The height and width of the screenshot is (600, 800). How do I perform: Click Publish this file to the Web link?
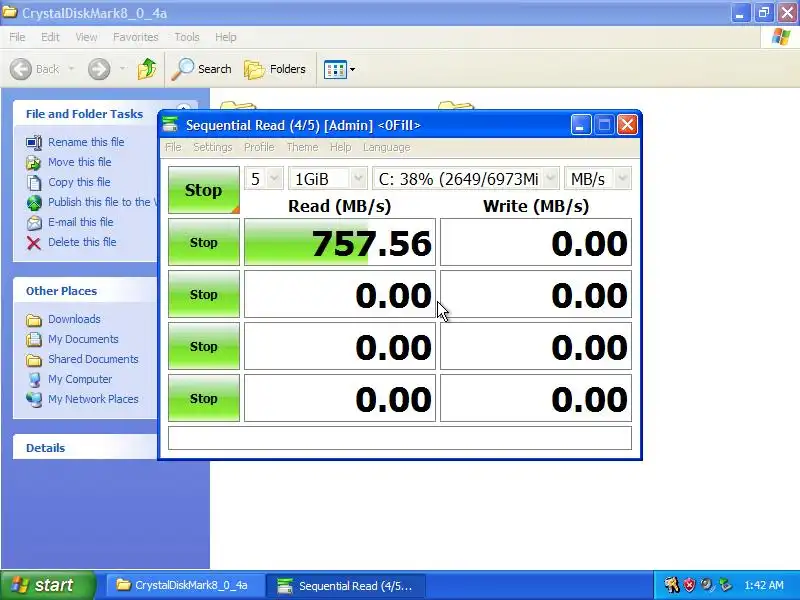click(x=103, y=202)
